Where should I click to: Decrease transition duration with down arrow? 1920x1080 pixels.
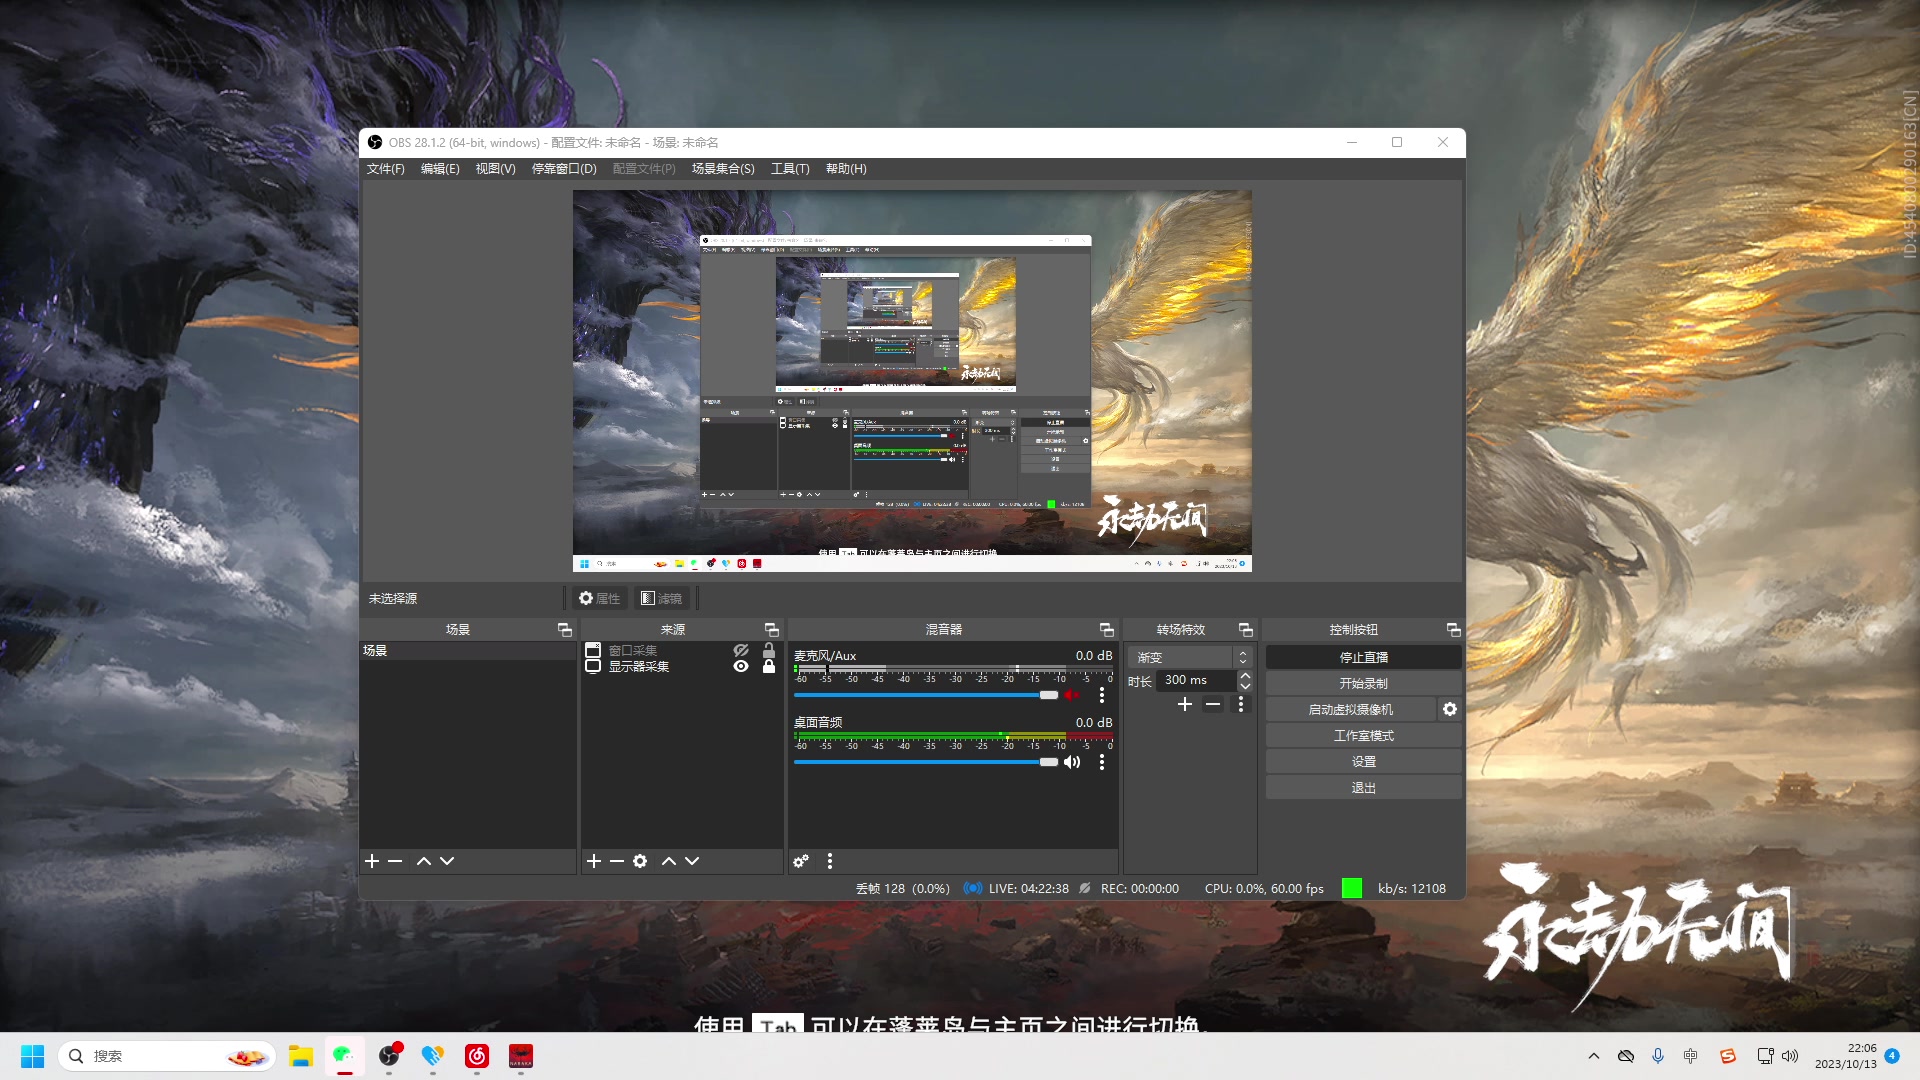(x=1245, y=686)
